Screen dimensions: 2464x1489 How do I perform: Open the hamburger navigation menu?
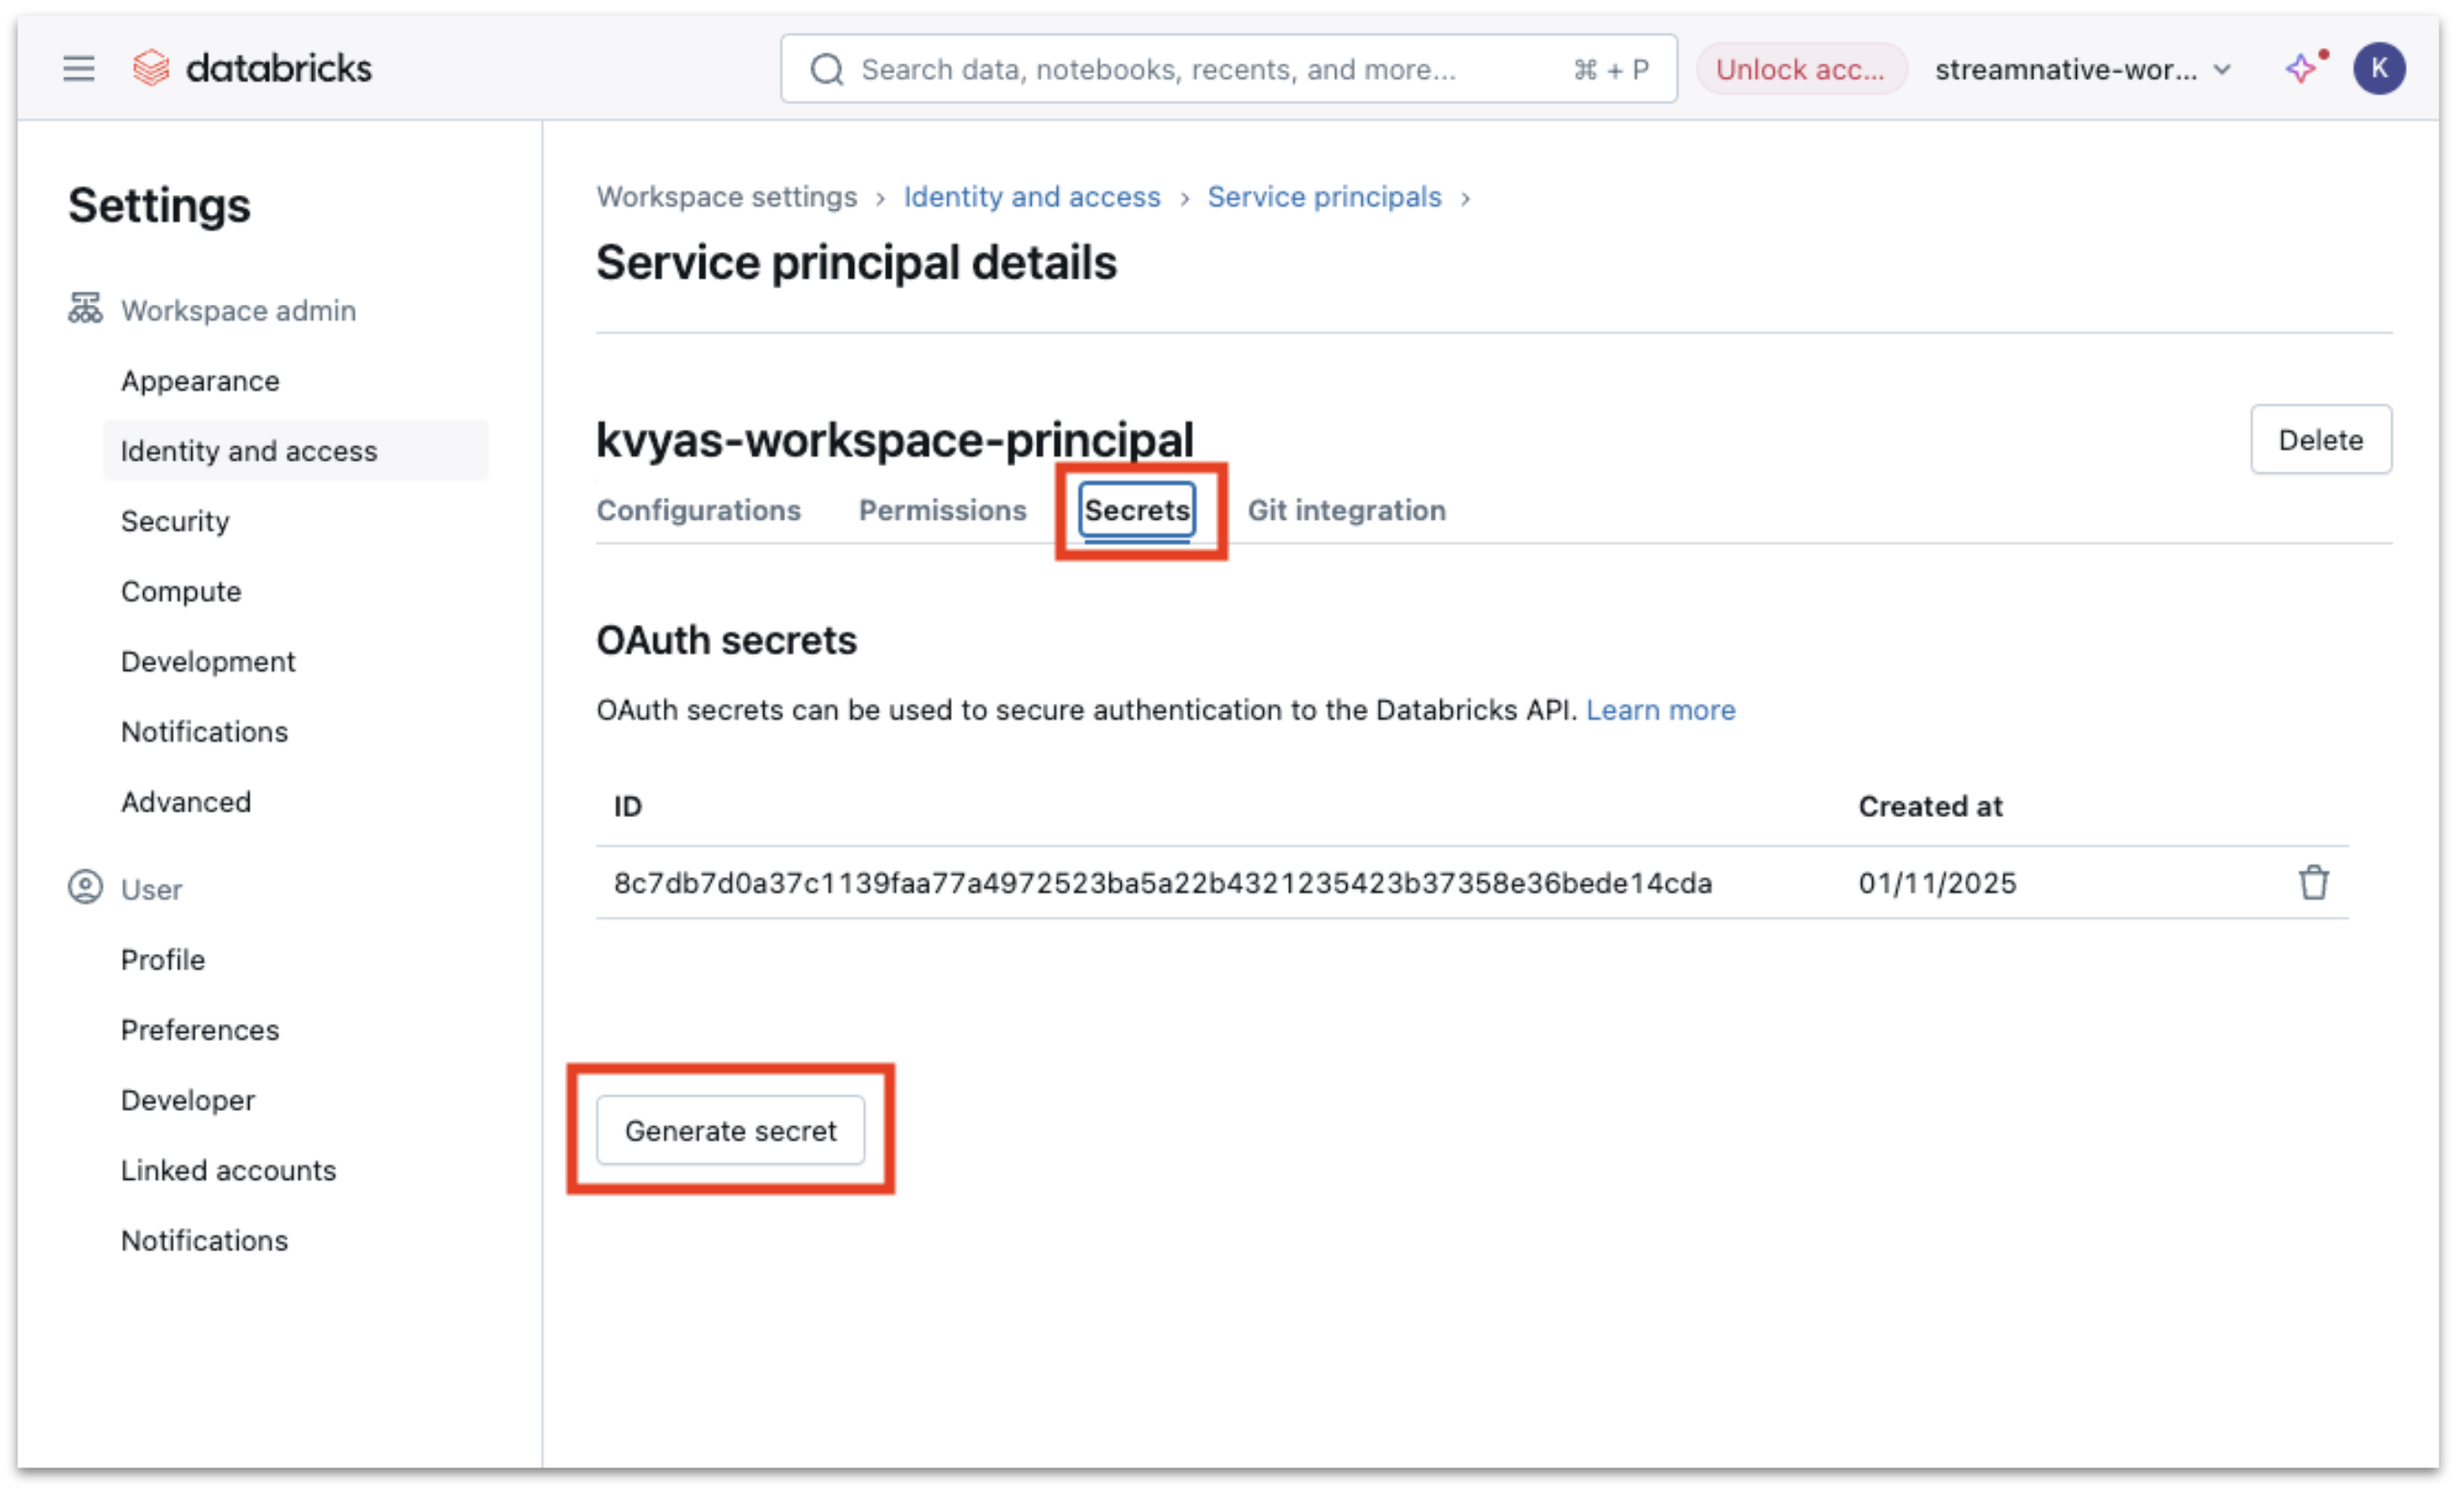[78, 69]
